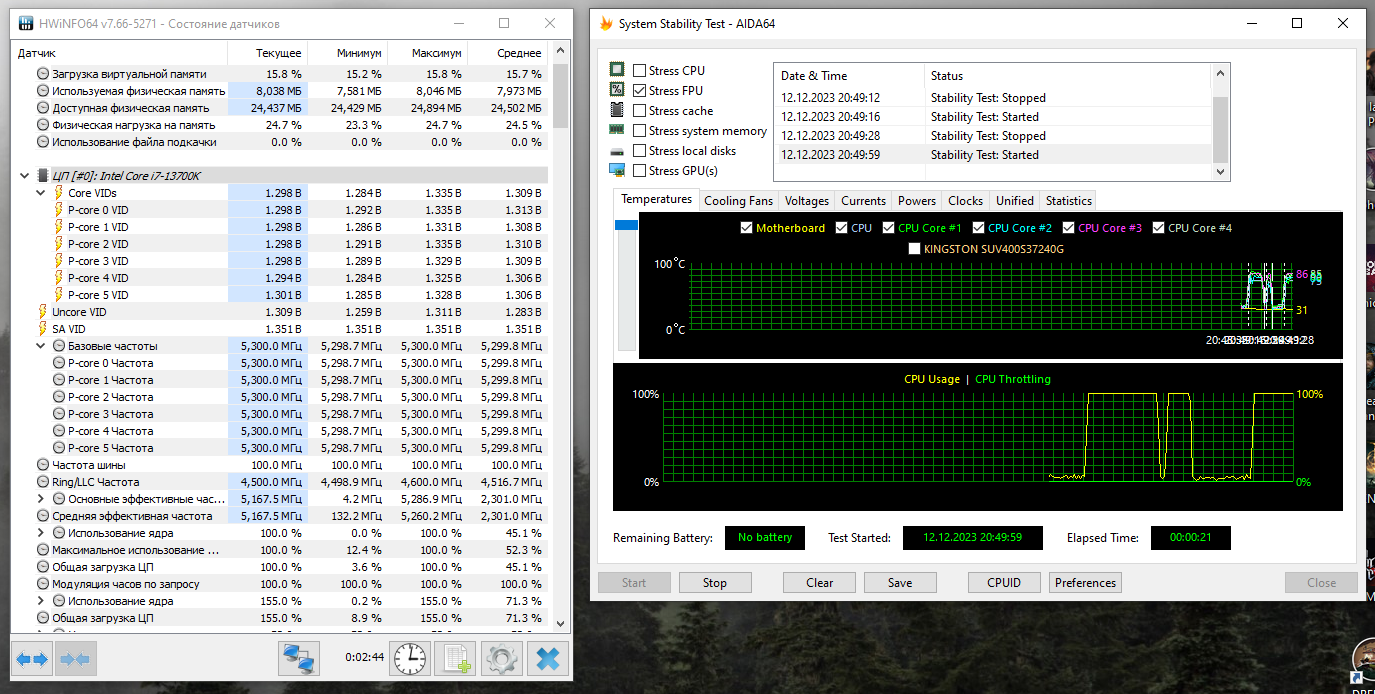The height and width of the screenshot is (694, 1375).
Task: Open CPUID from AIDA64
Action: pyautogui.click(x=1004, y=582)
